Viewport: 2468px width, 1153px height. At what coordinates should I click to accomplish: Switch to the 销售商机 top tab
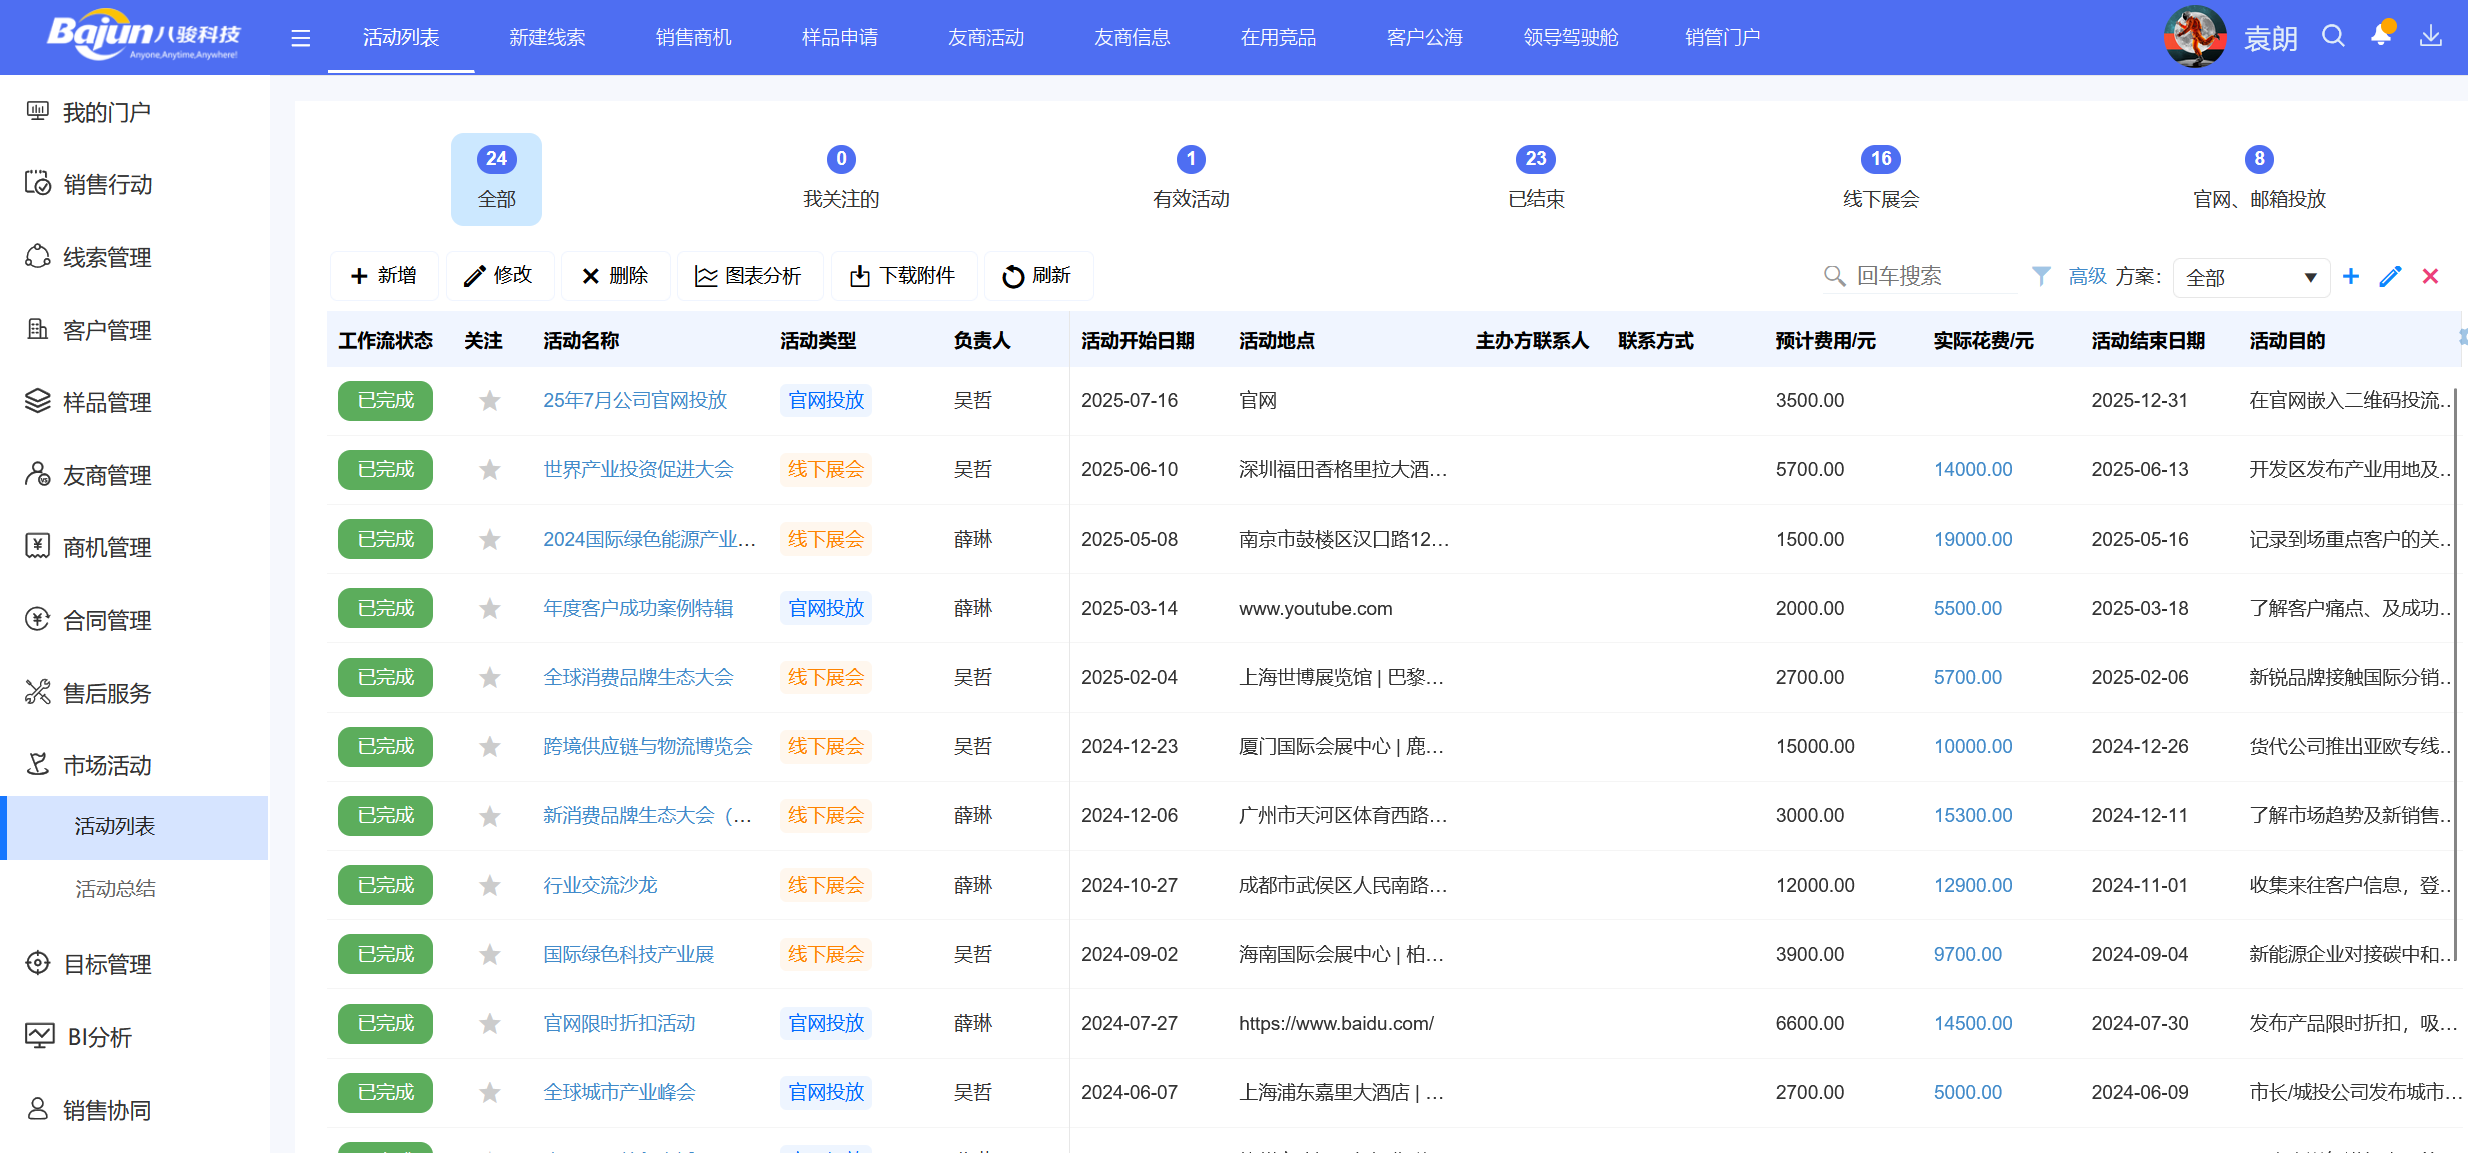(x=693, y=38)
